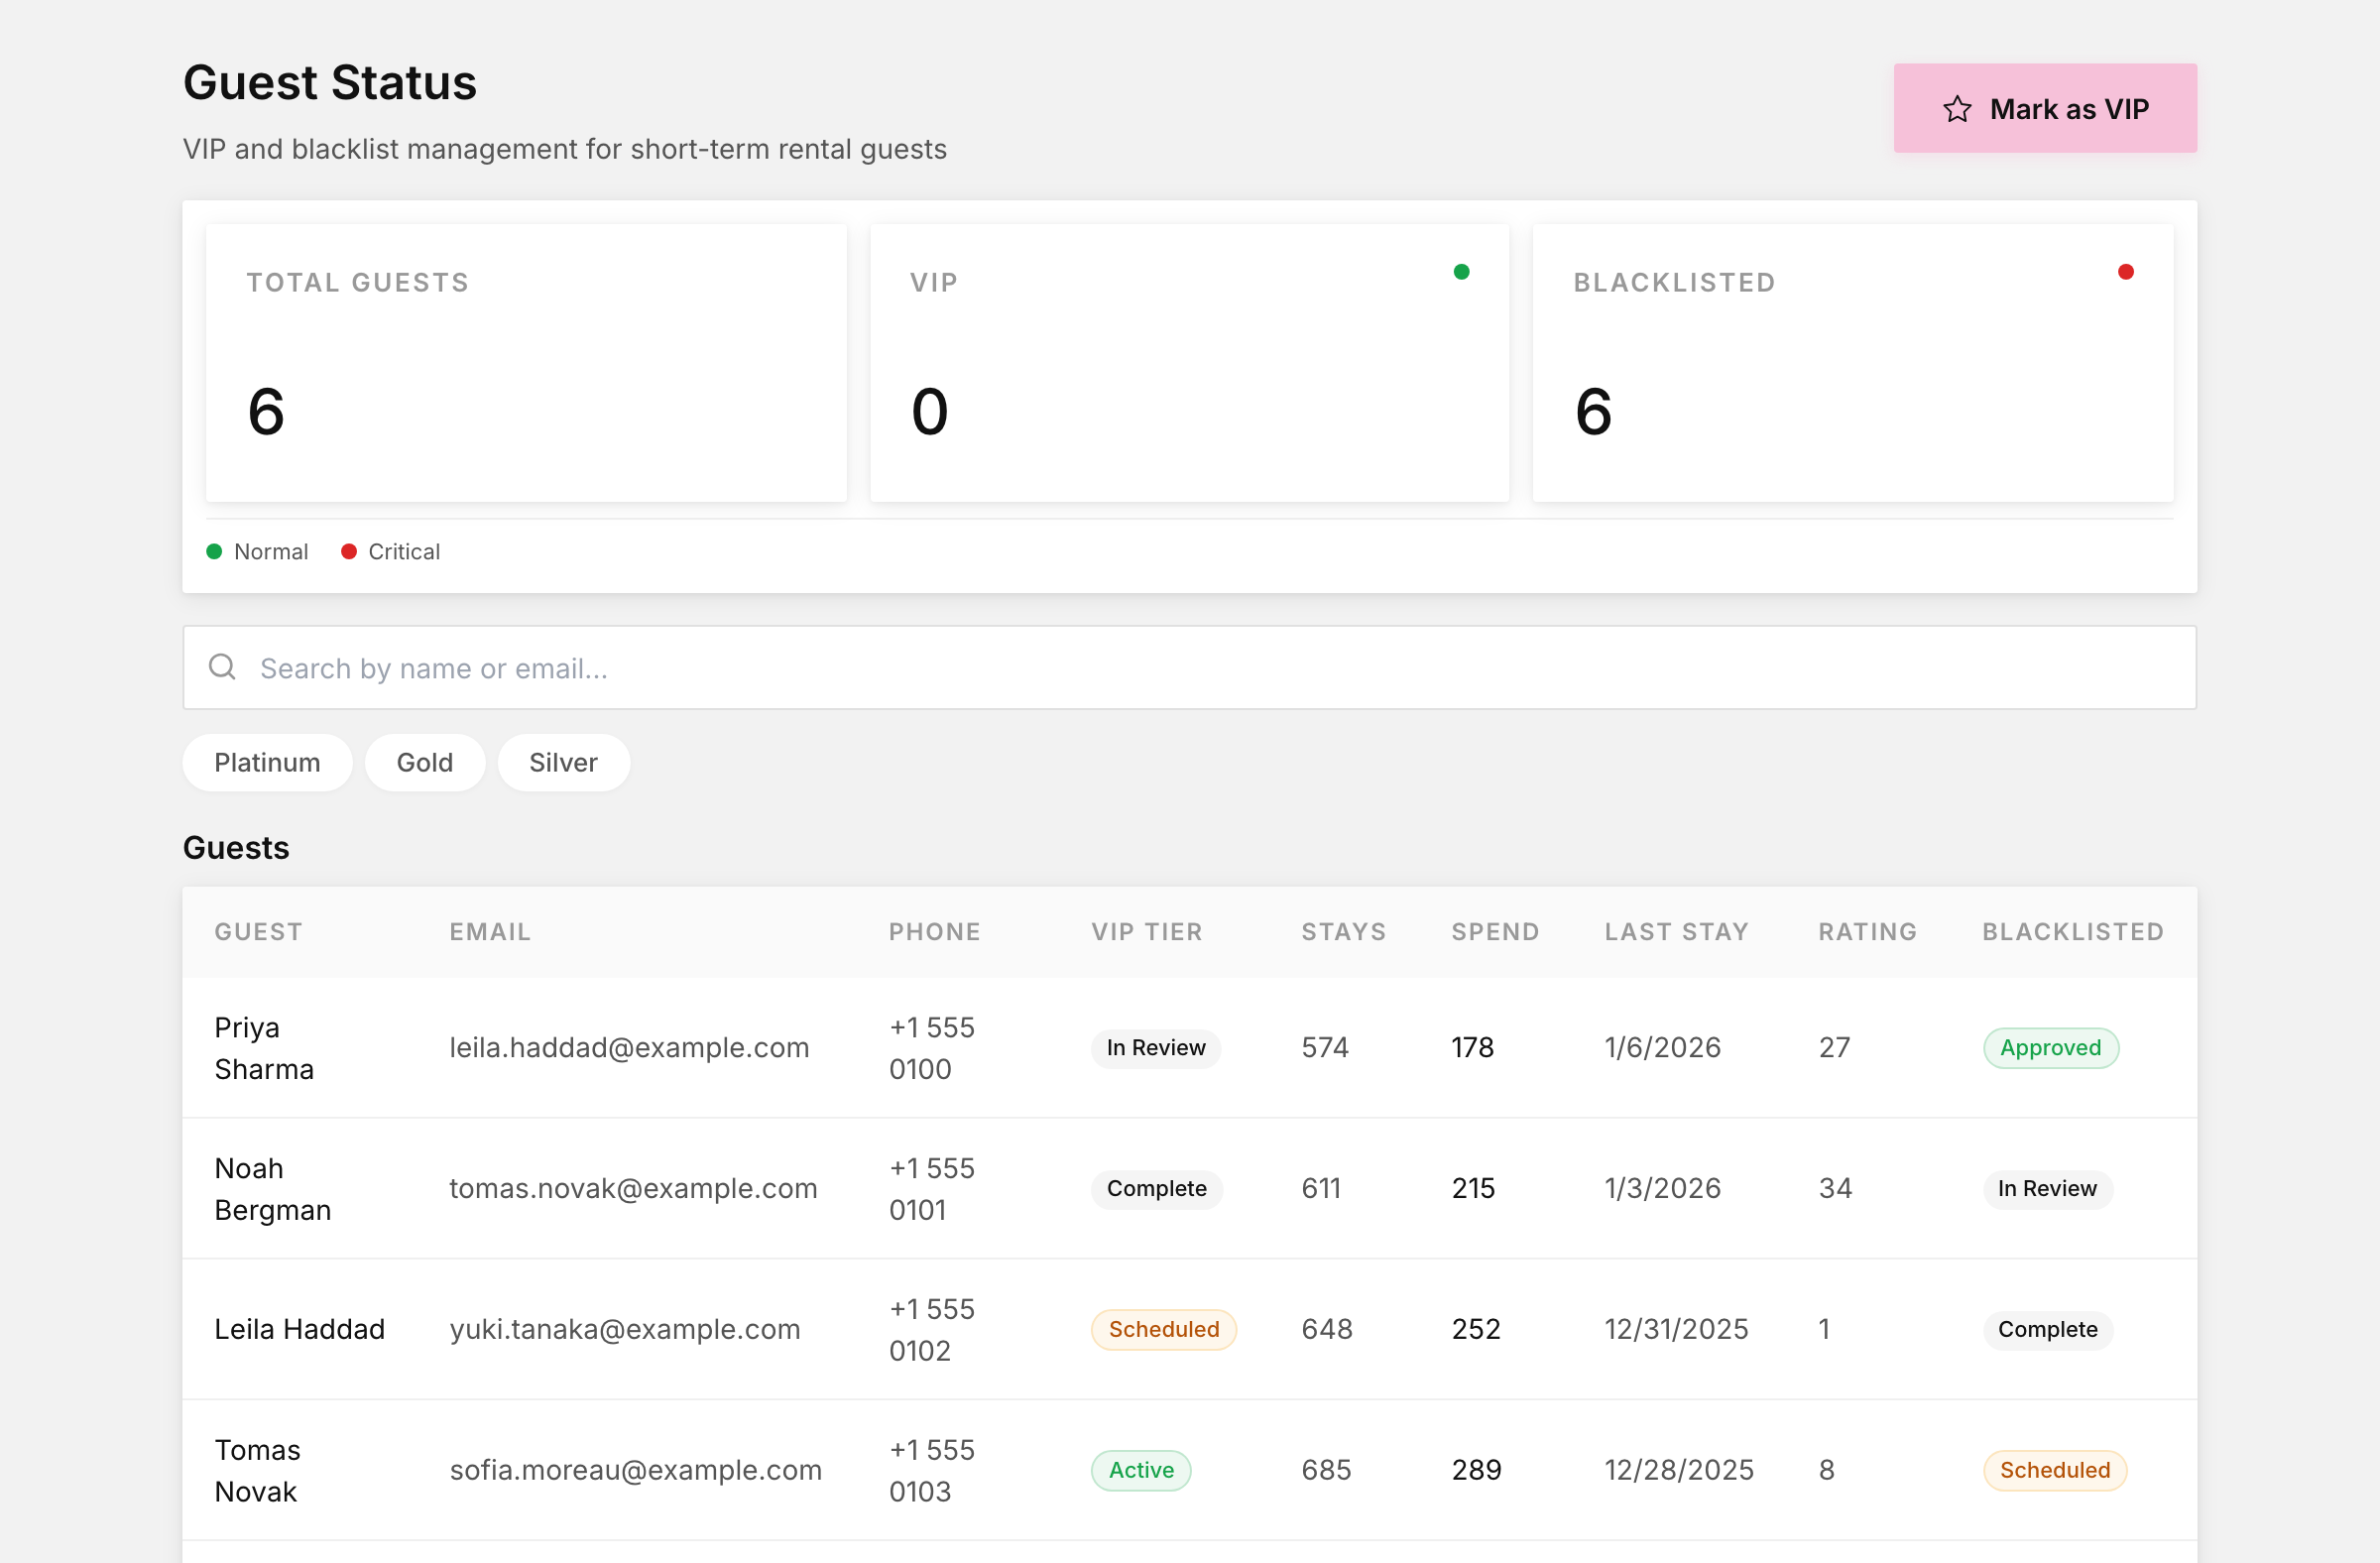Click spend value 178
This screenshot has height=1563, width=2380.
[1473, 1048]
